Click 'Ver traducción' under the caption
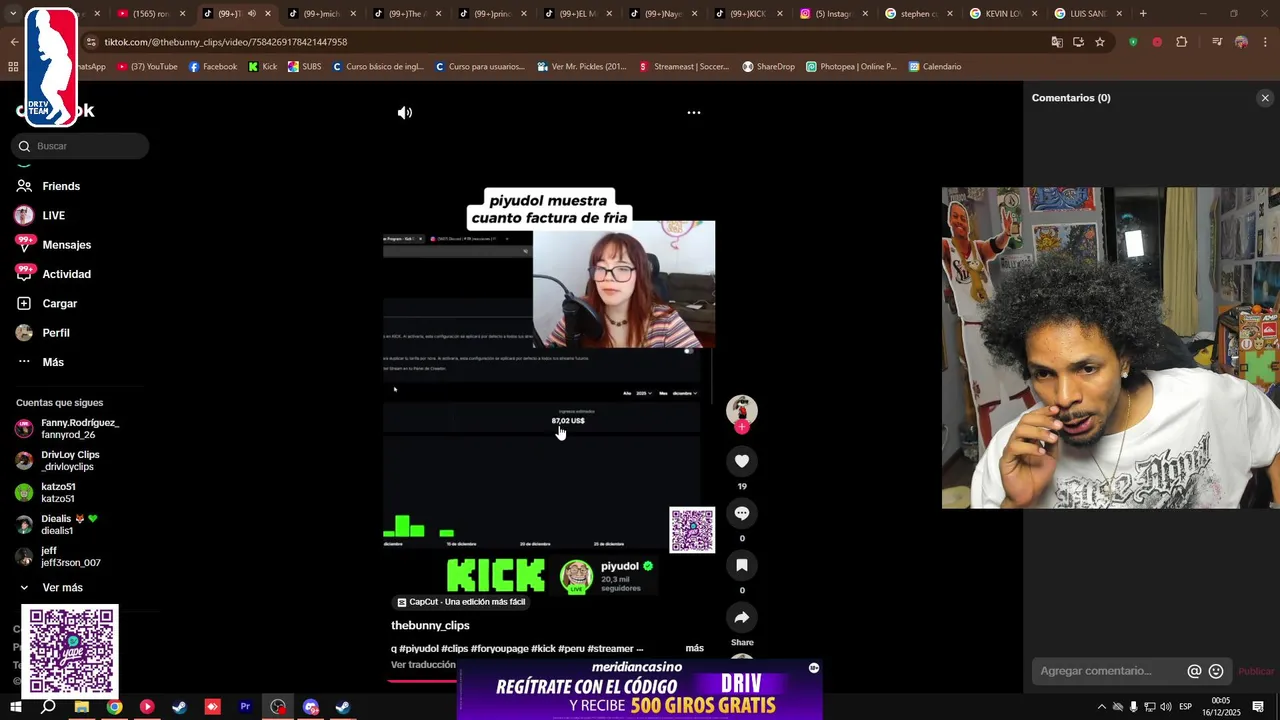 pos(423,665)
